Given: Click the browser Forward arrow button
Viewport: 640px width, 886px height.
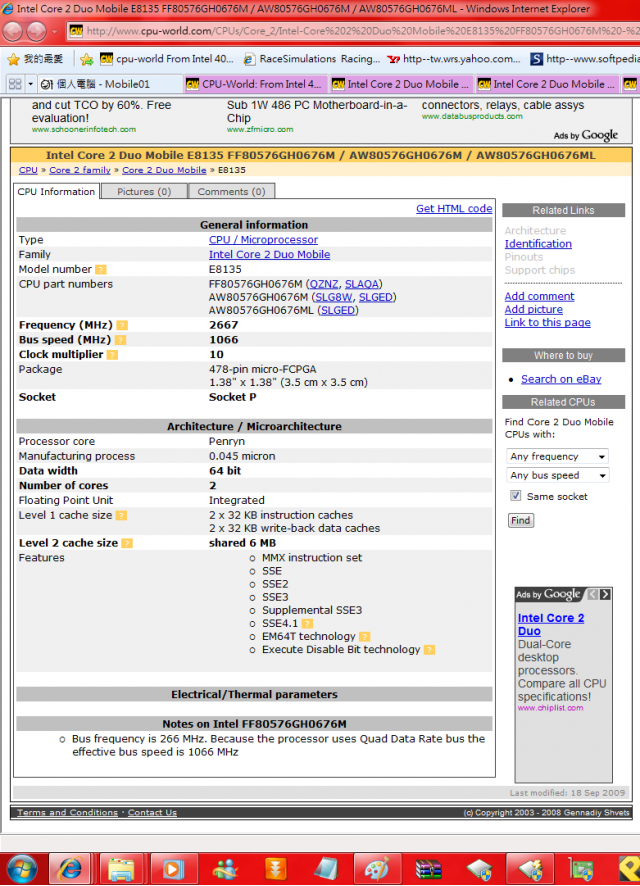Looking at the screenshot, I should tap(37, 32).
